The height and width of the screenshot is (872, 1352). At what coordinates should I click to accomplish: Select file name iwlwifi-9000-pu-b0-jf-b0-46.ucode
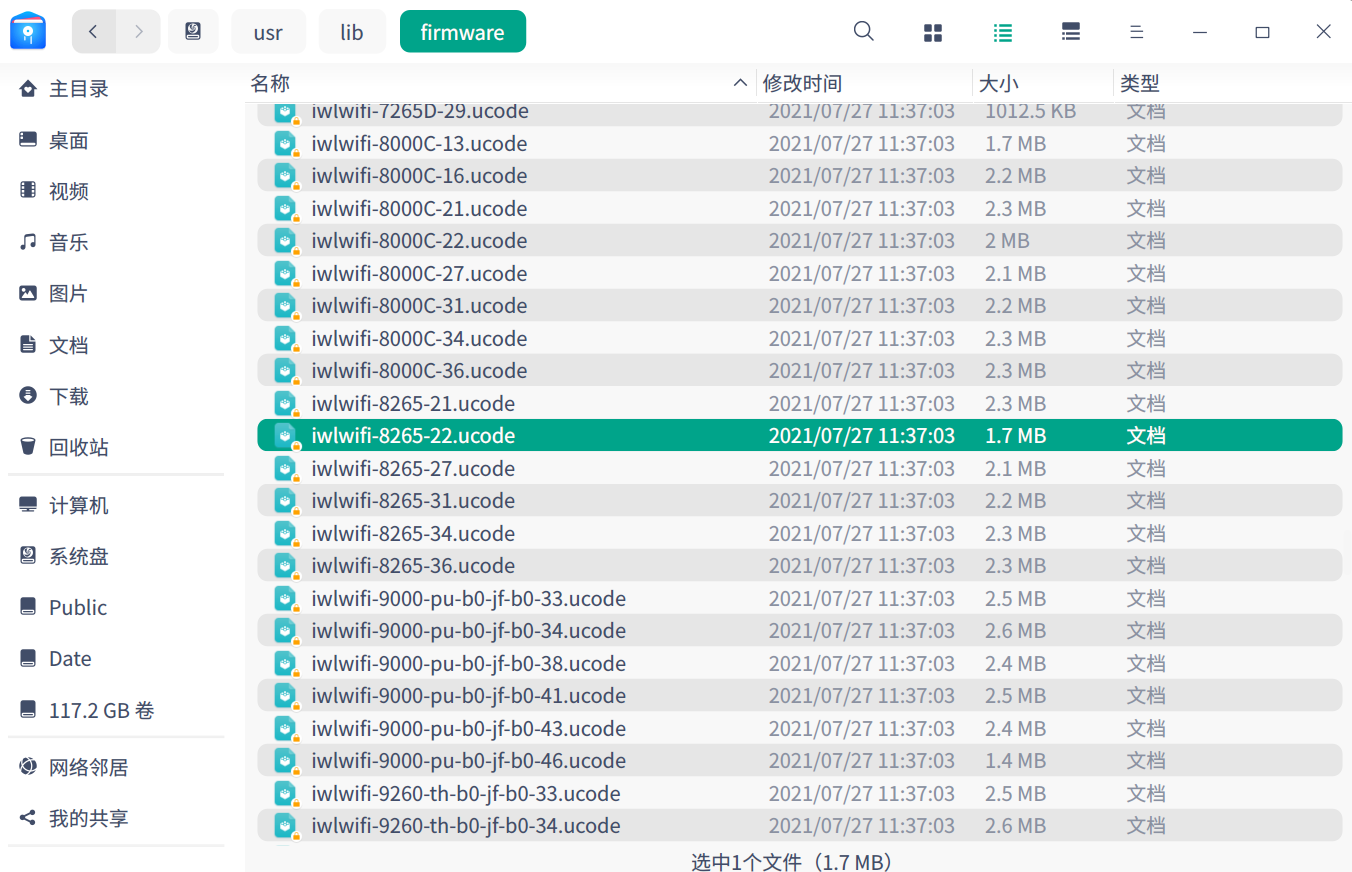pos(469,761)
